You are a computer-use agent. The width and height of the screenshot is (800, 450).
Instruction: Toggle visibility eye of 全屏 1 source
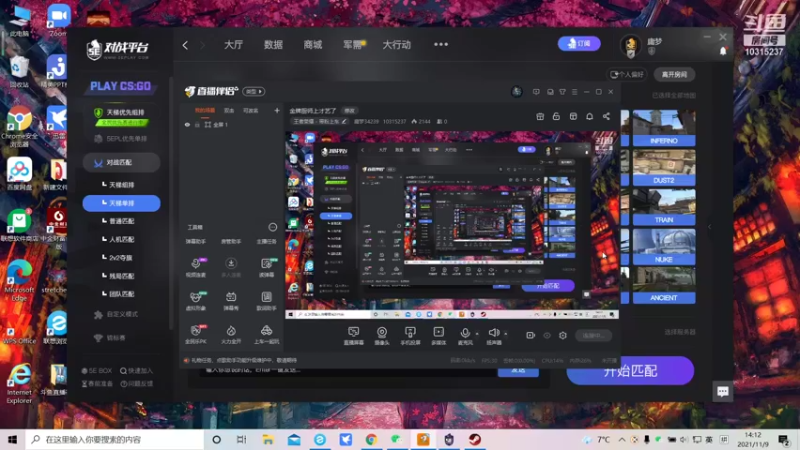click(187, 124)
